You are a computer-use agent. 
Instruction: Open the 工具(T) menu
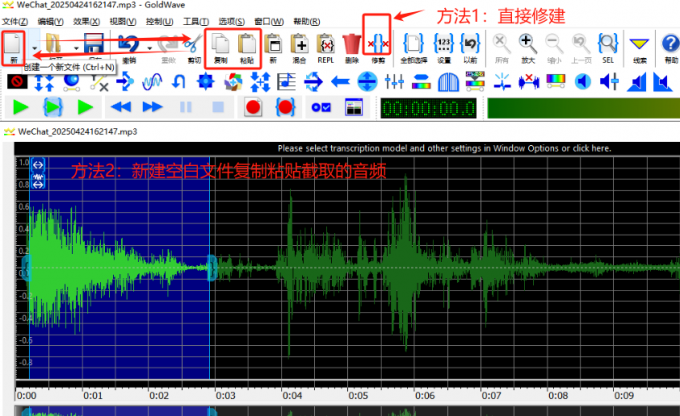(196, 21)
